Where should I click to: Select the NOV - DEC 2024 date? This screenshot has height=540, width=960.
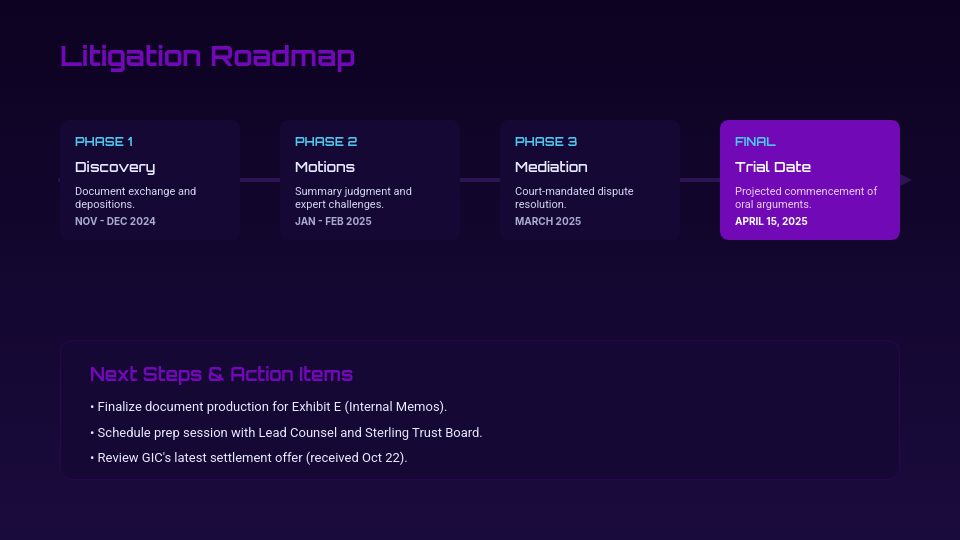coord(115,221)
